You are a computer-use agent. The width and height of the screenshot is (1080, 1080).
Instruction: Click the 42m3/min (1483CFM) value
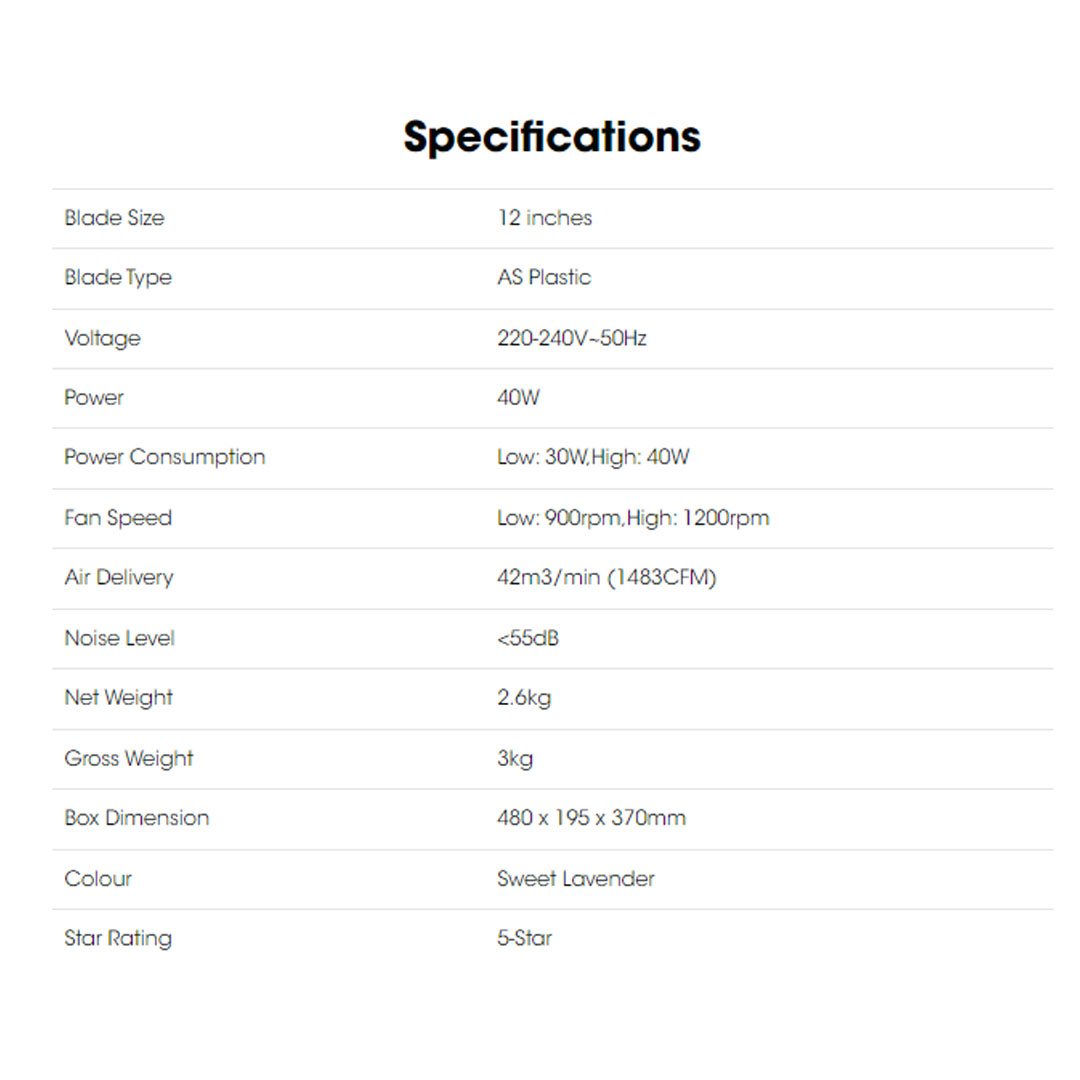607,578
